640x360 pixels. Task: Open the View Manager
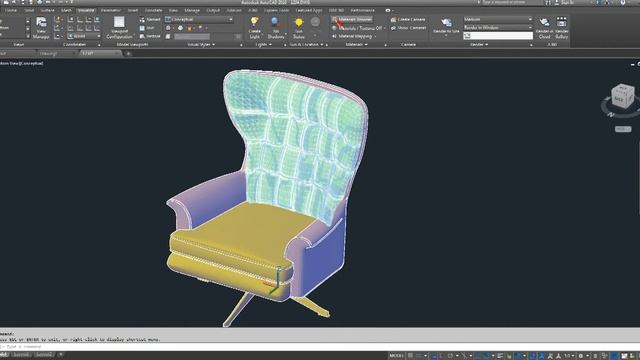click(41, 27)
